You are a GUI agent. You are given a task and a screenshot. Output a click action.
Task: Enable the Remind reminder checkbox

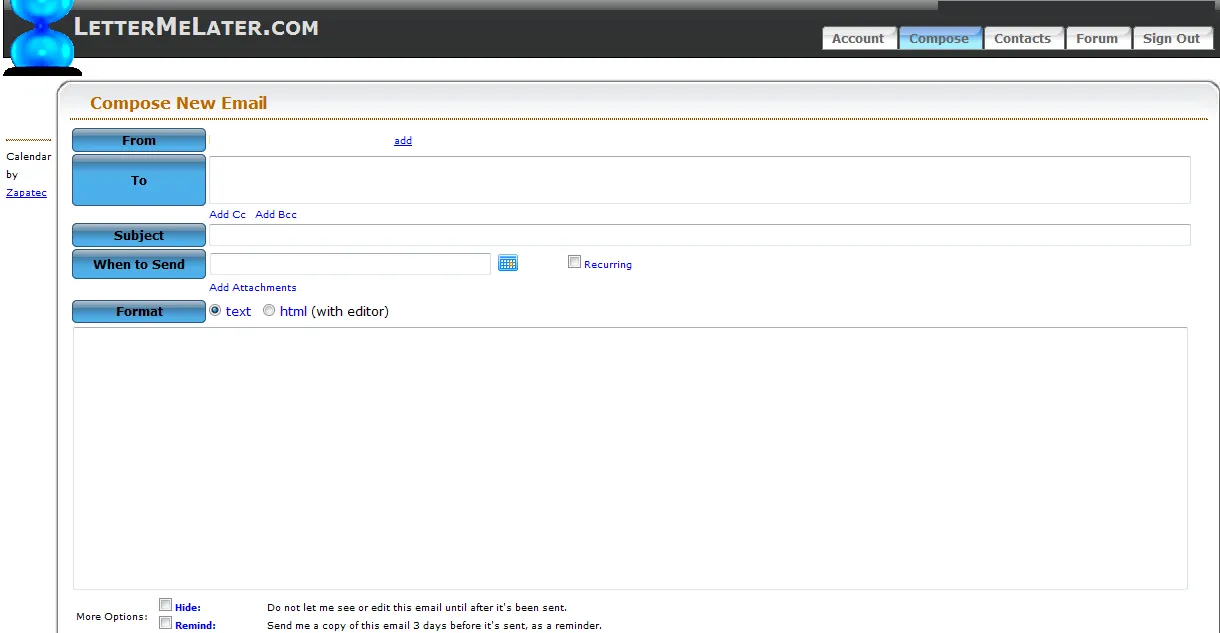pyautogui.click(x=165, y=622)
